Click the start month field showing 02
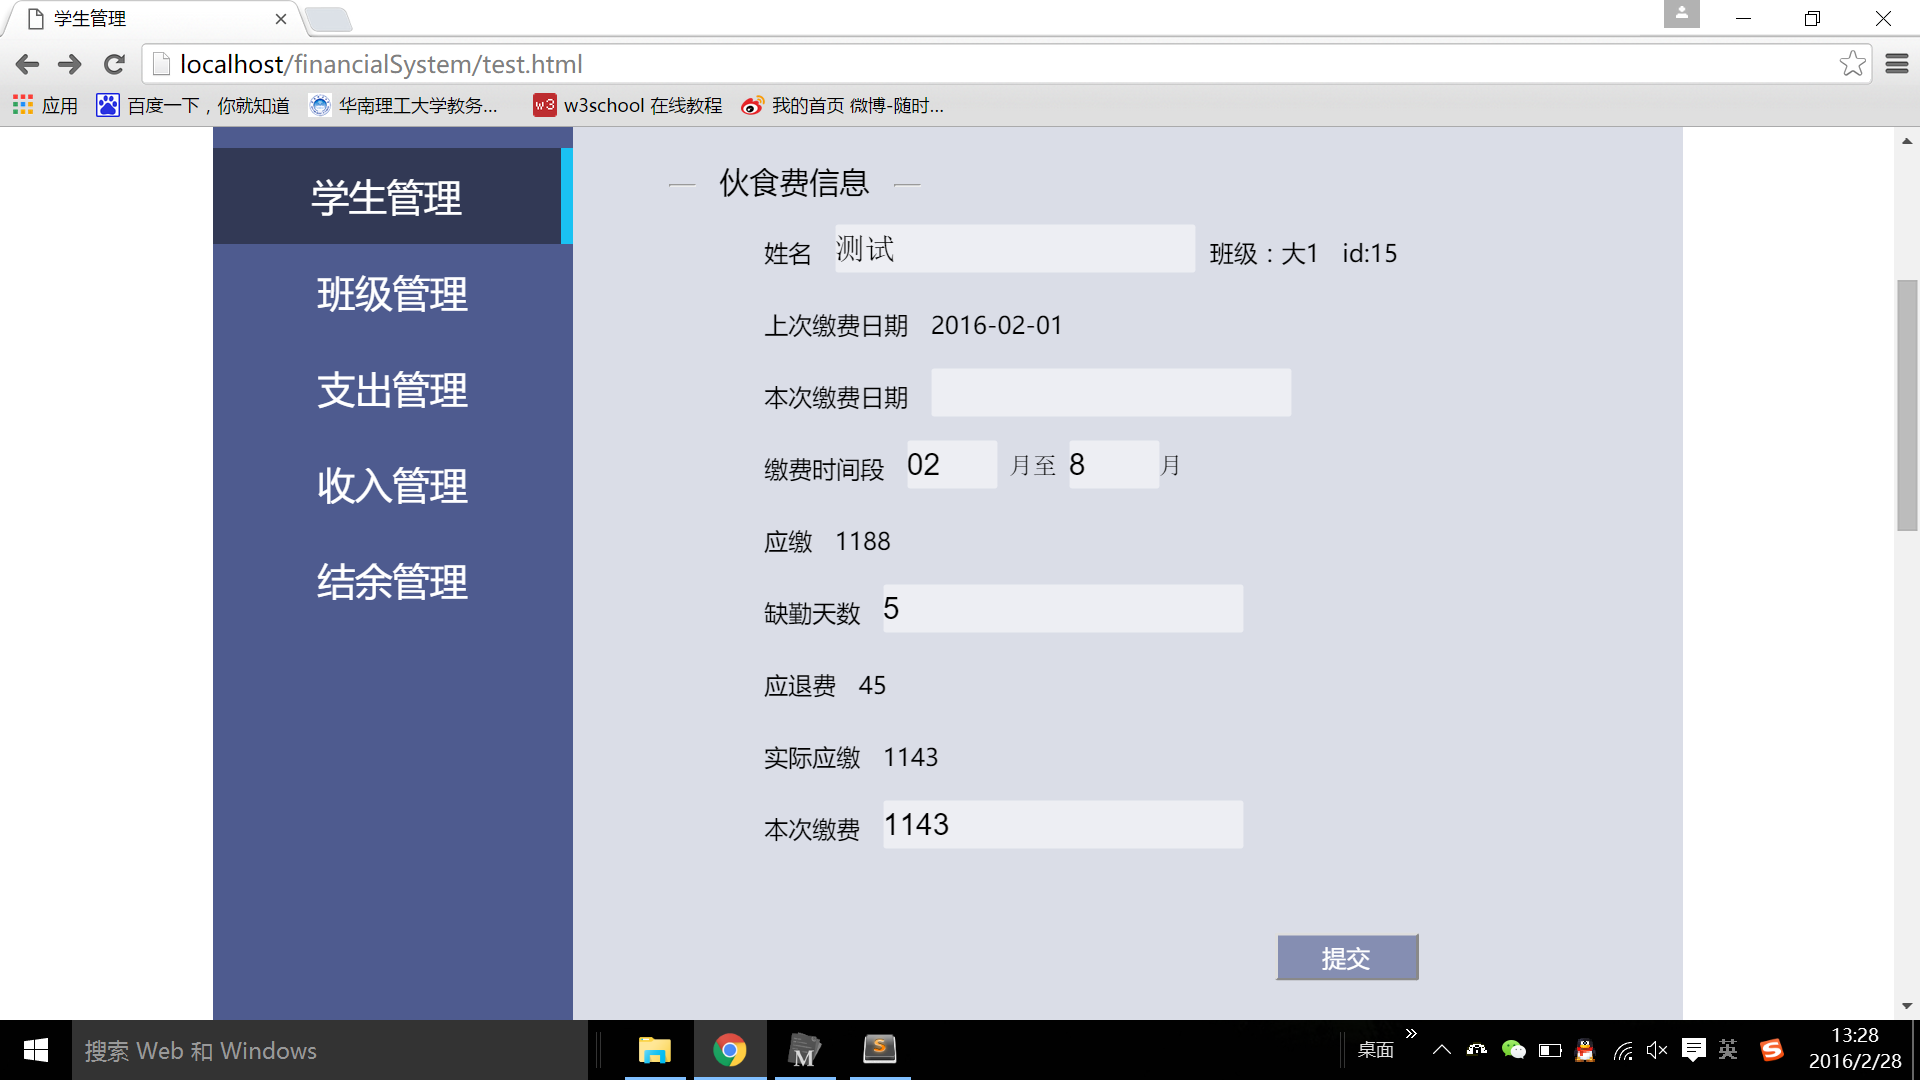 (952, 465)
